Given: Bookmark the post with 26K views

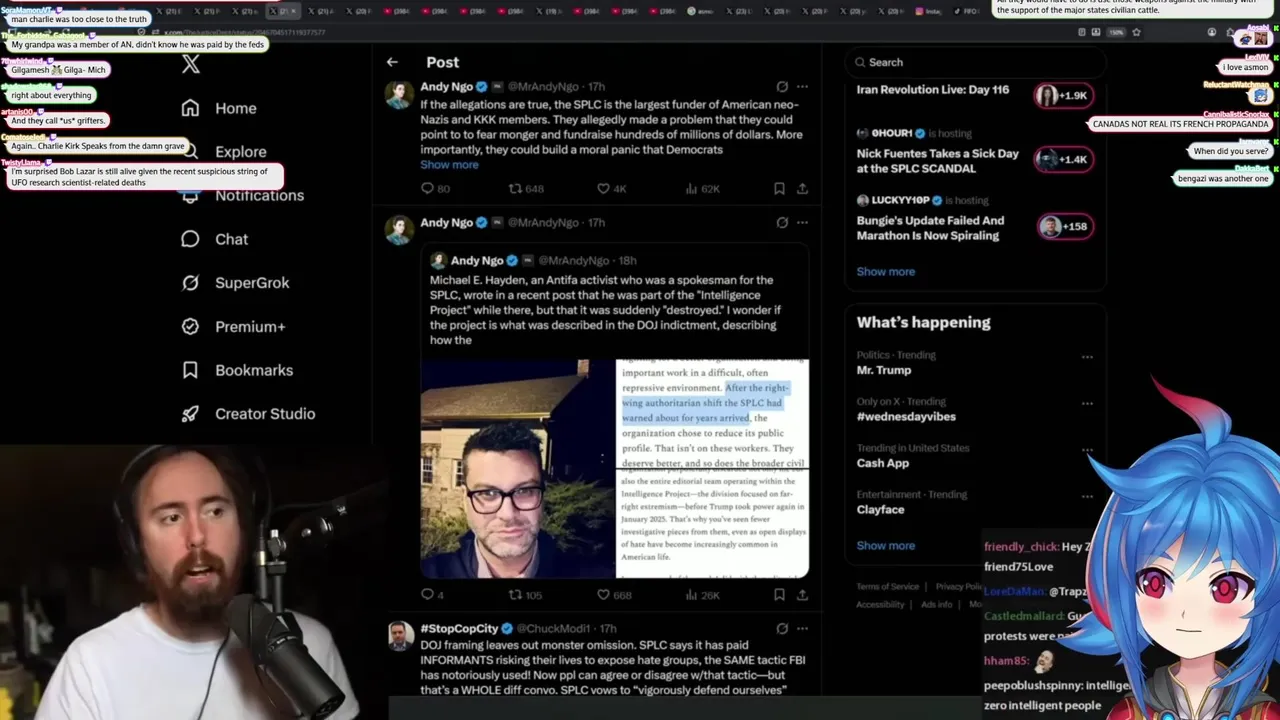Looking at the screenshot, I should (779, 595).
